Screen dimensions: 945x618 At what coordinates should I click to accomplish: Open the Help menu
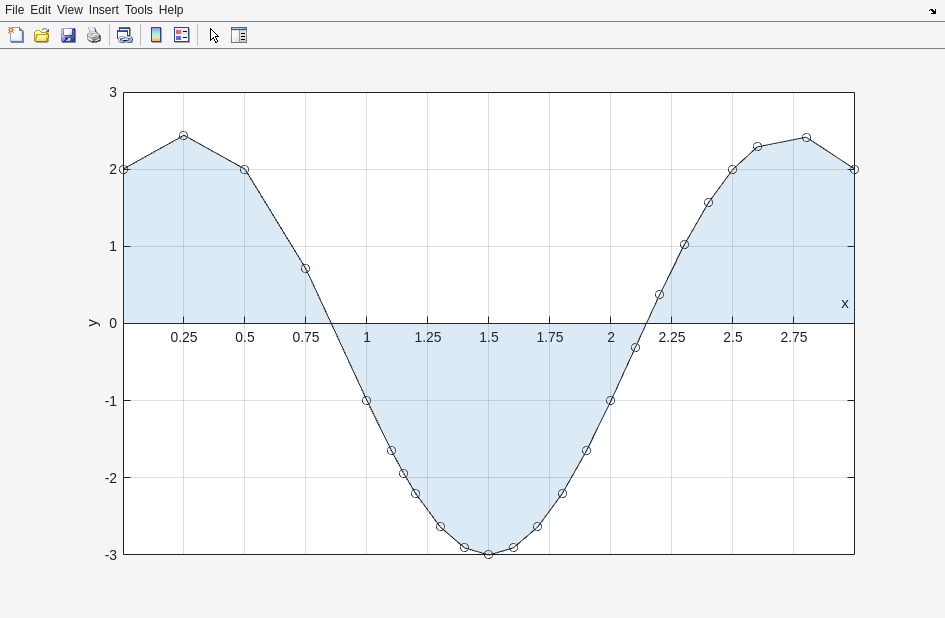171,10
